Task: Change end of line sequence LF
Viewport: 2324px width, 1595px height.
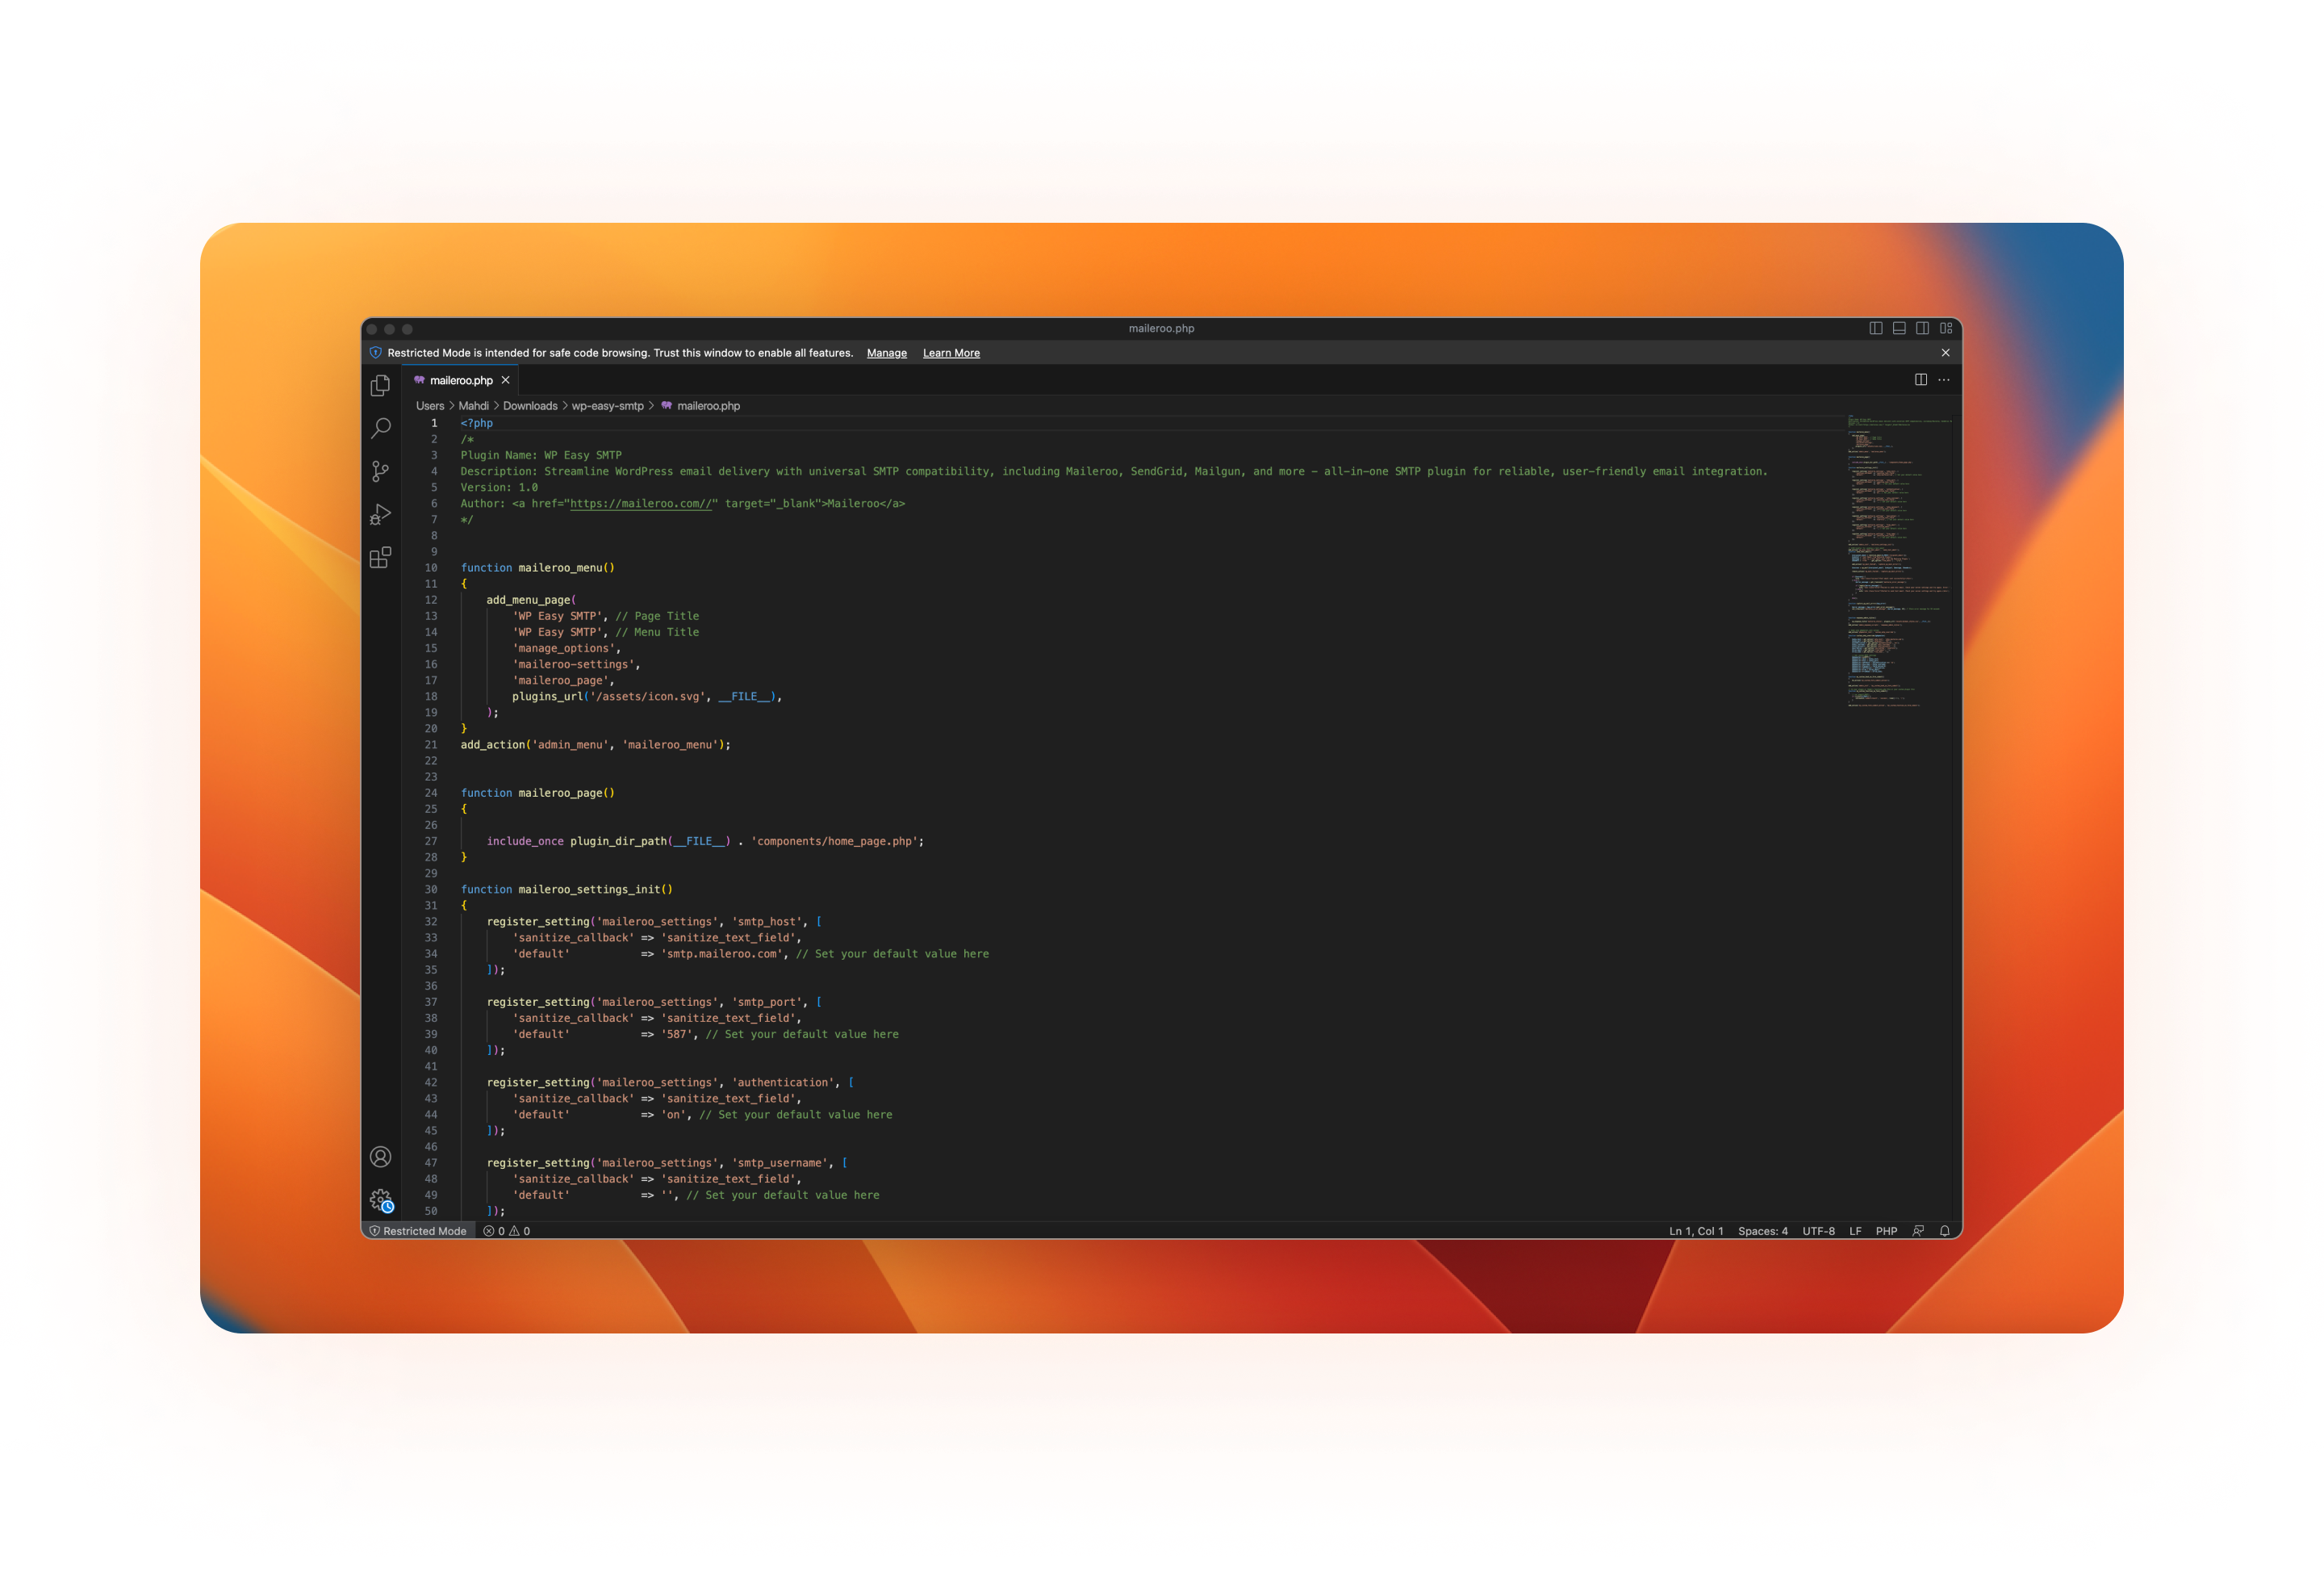Action: 1855,1231
